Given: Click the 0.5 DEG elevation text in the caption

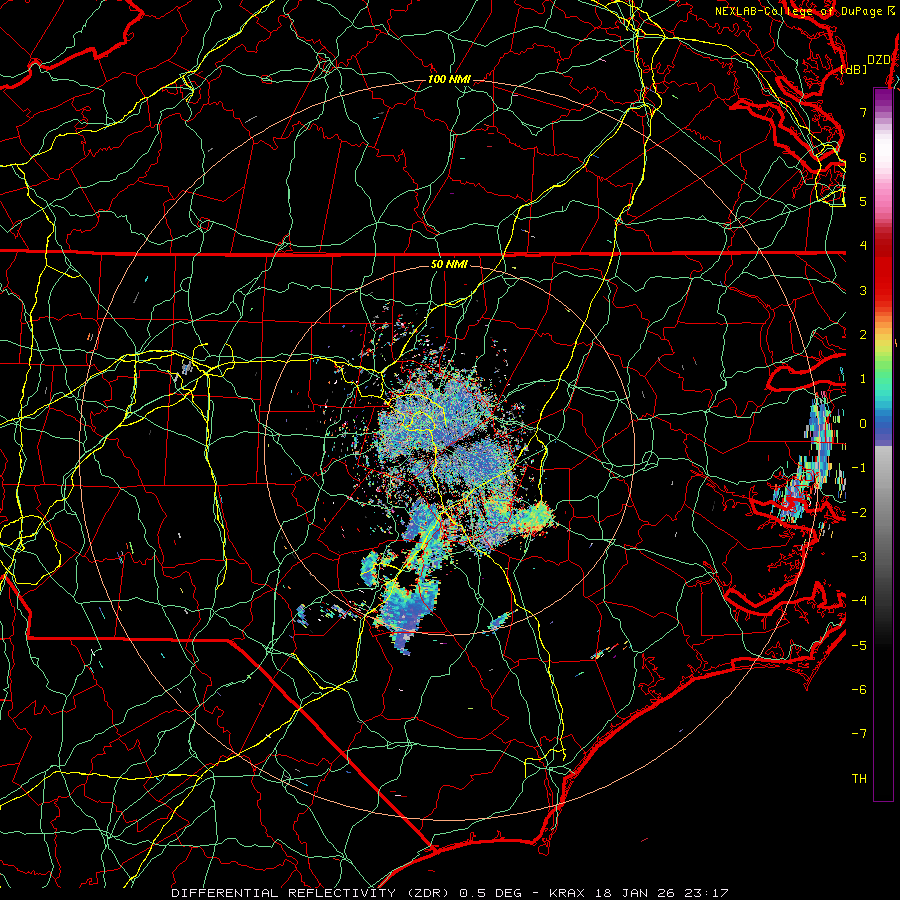Looking at the screenshot, I should point(491,893).
